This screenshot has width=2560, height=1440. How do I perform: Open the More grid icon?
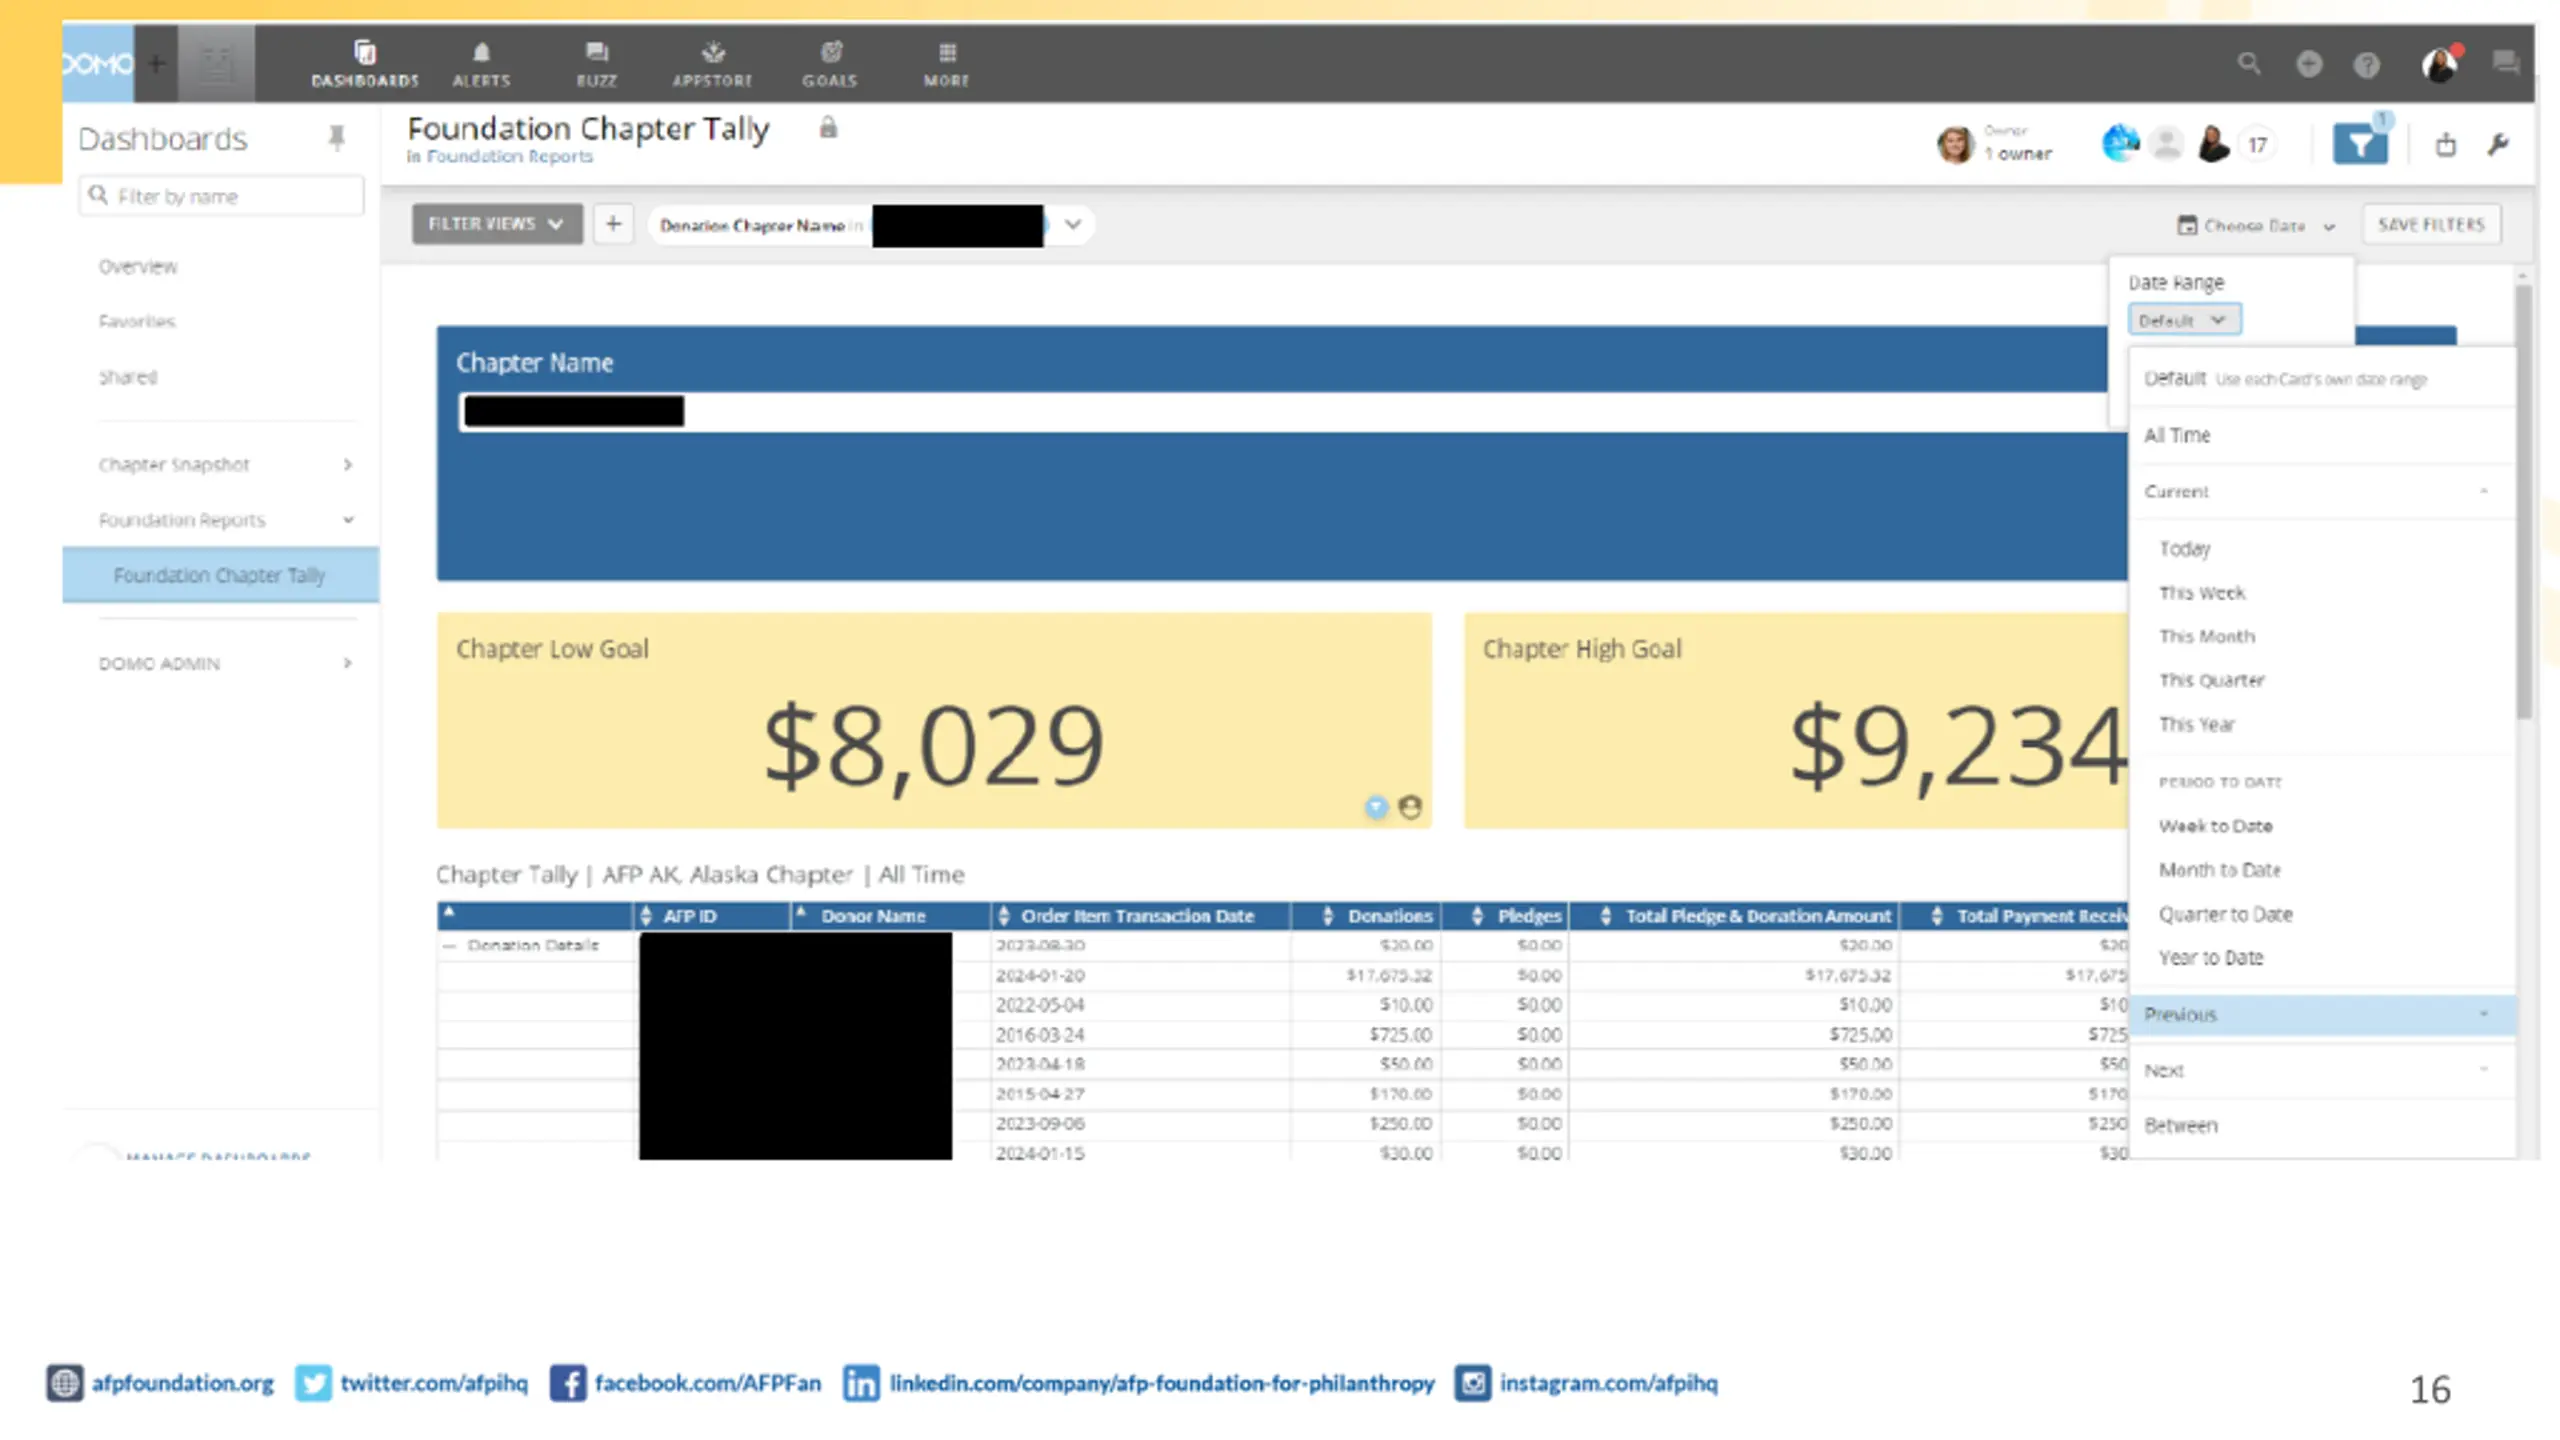947,52
